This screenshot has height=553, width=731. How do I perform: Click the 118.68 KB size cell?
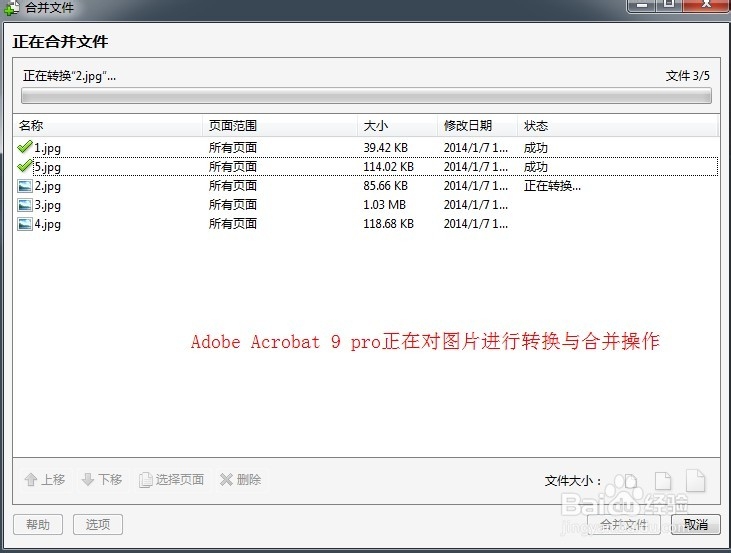pyautogui.click(x=388, y=224)
